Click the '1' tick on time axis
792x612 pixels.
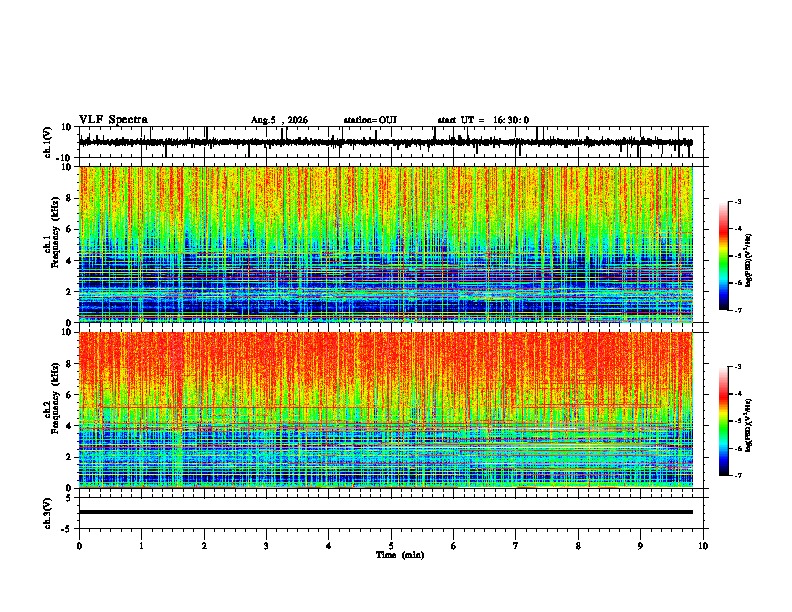(x=141, y=546)
